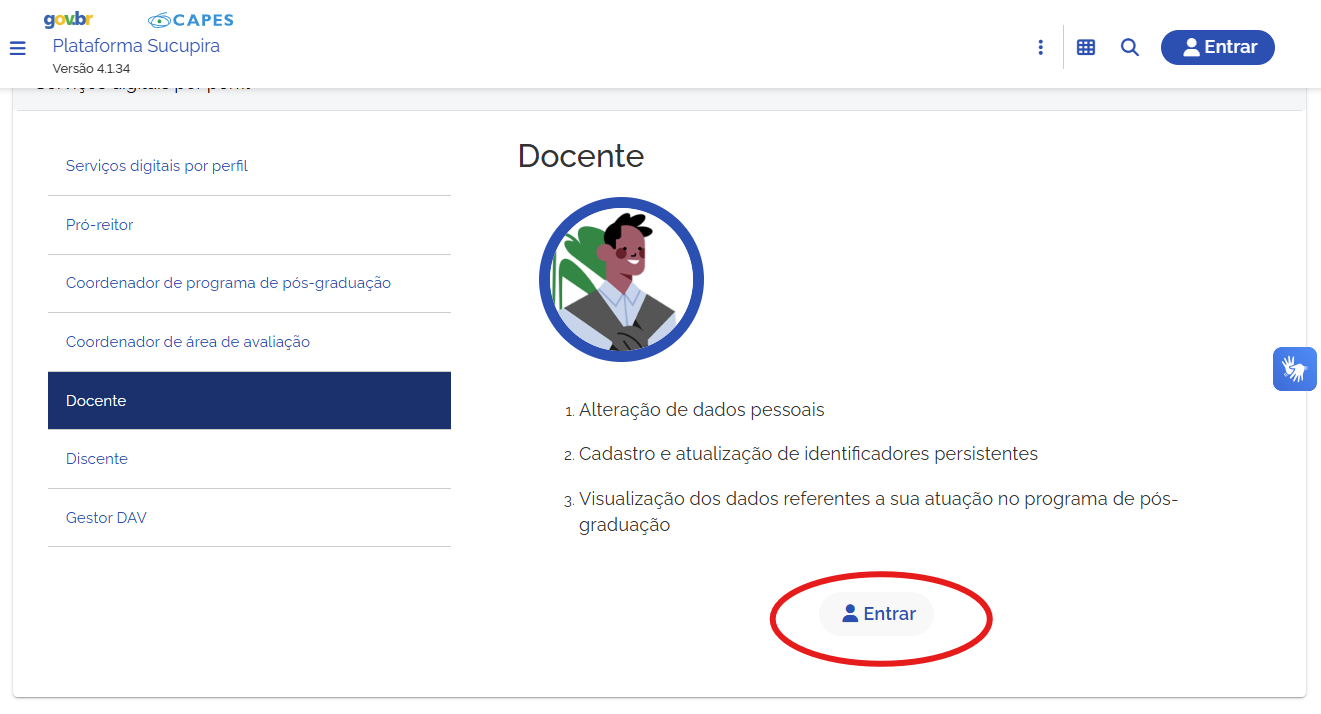Click the Alteração de dados pessoais list item

pos(701,410)
